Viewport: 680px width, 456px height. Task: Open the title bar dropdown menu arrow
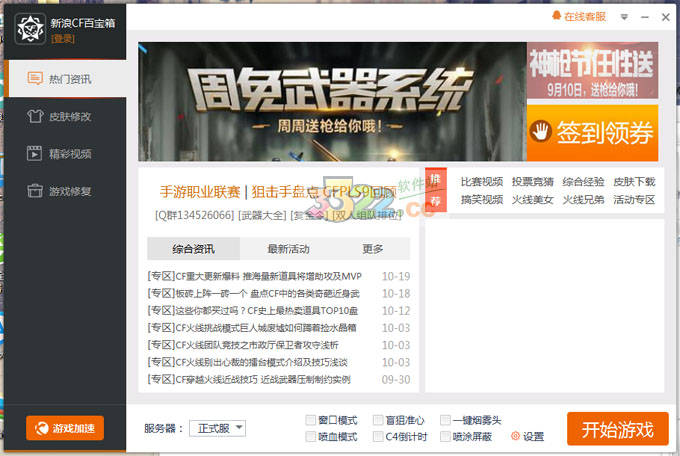[625, 17]
